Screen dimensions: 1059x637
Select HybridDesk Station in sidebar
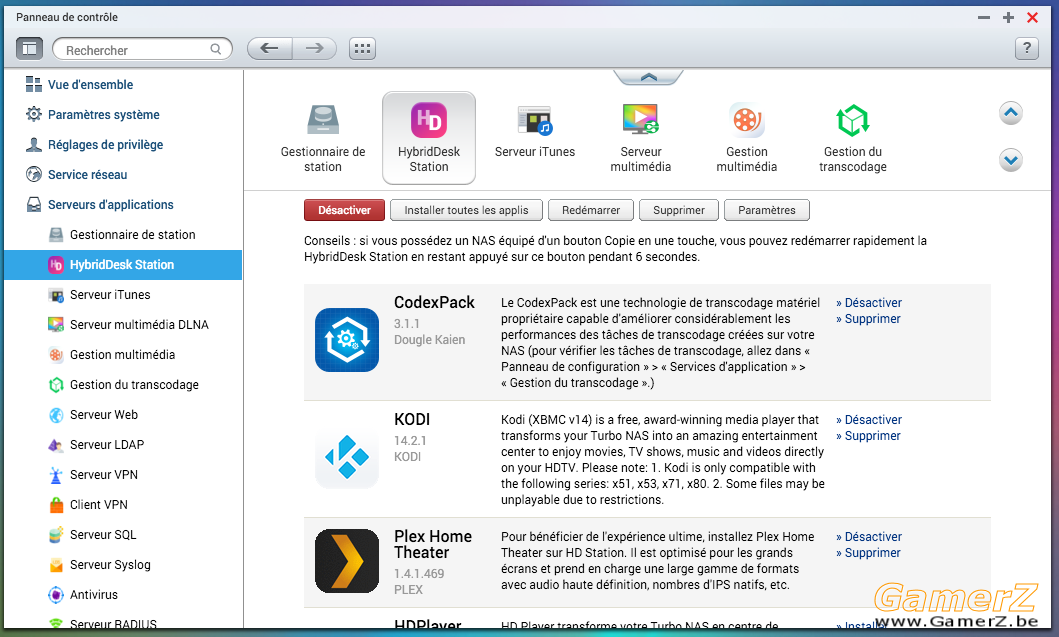click(x=123, y=265)
